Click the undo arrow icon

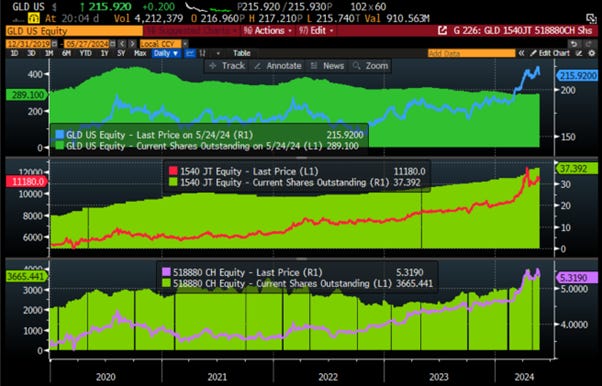(x=574, y=44)
